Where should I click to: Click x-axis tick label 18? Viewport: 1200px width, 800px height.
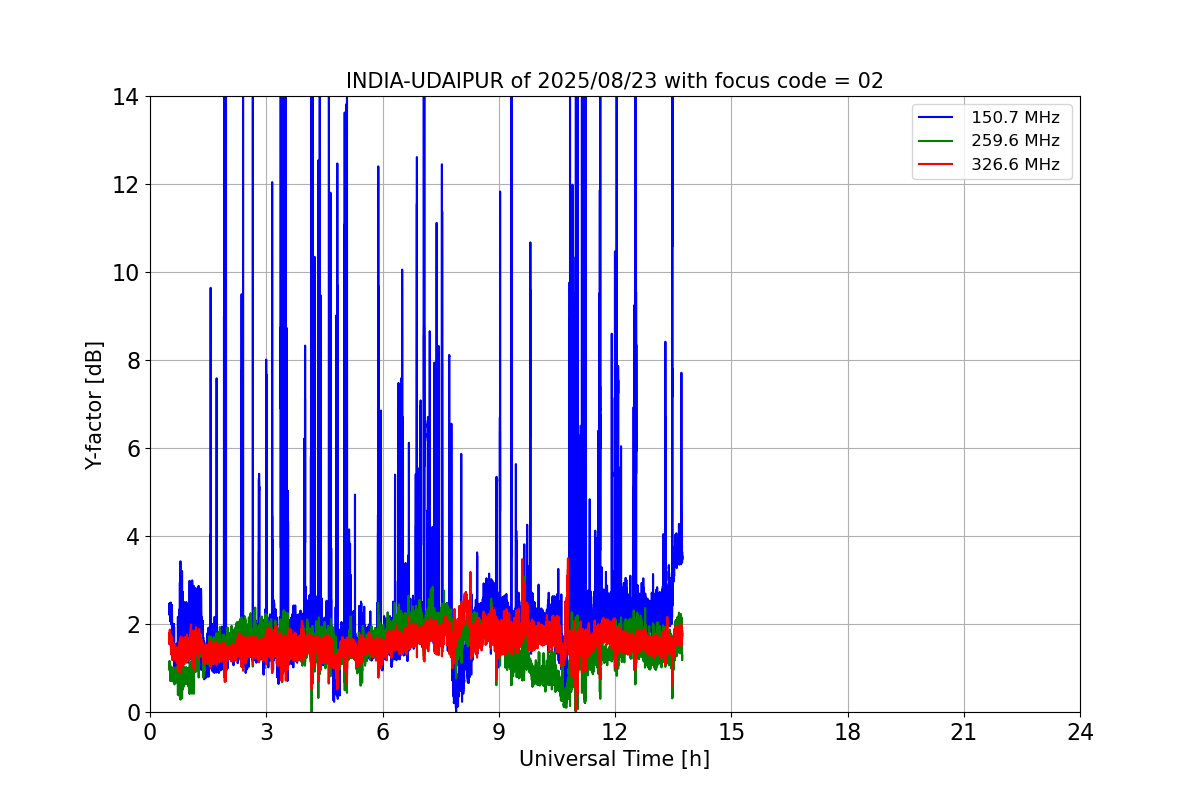pyautogui.click(x=848, y=732)
